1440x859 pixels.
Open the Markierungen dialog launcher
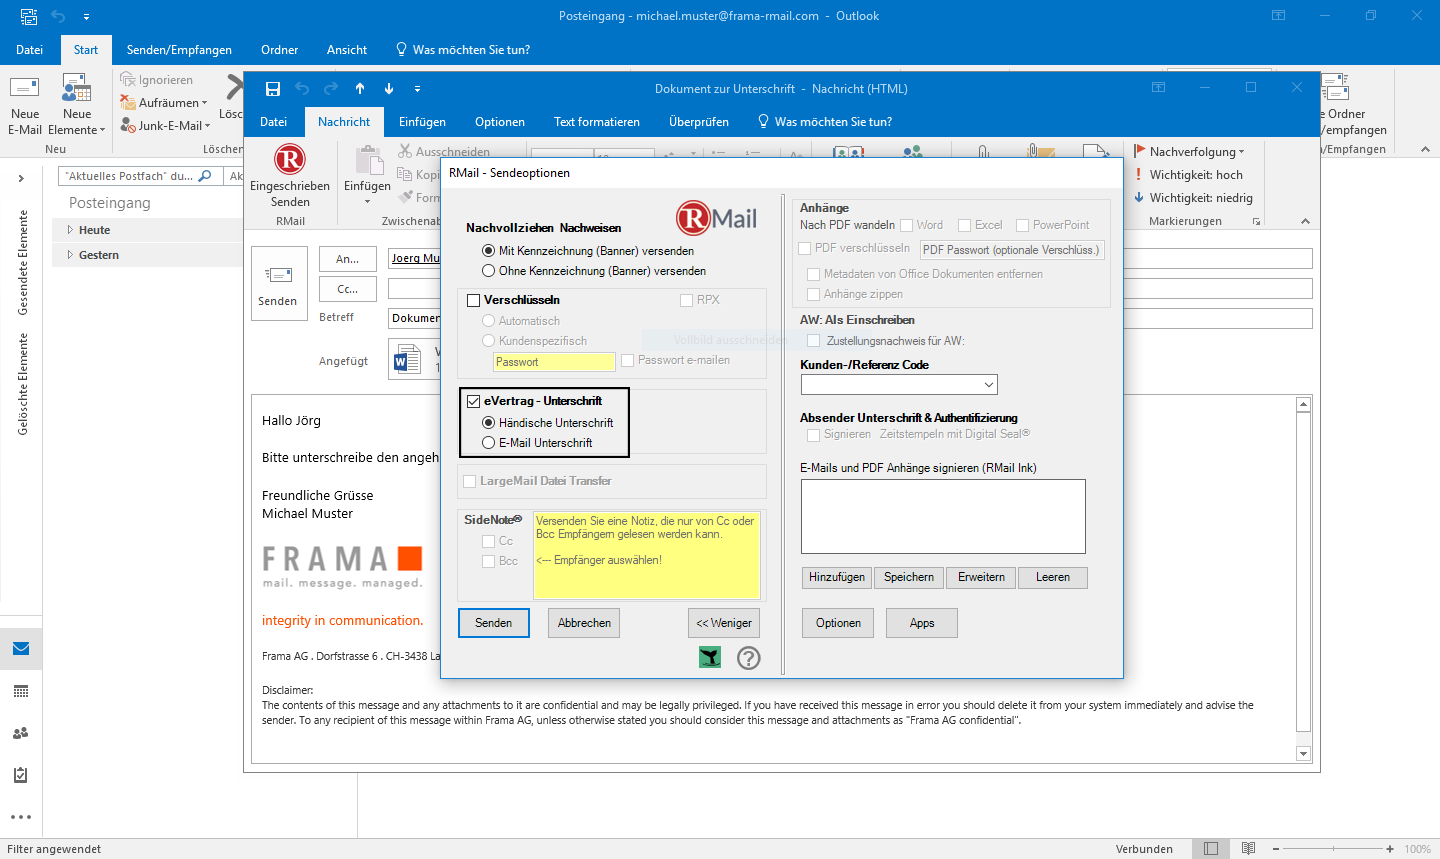(1257, 222)
